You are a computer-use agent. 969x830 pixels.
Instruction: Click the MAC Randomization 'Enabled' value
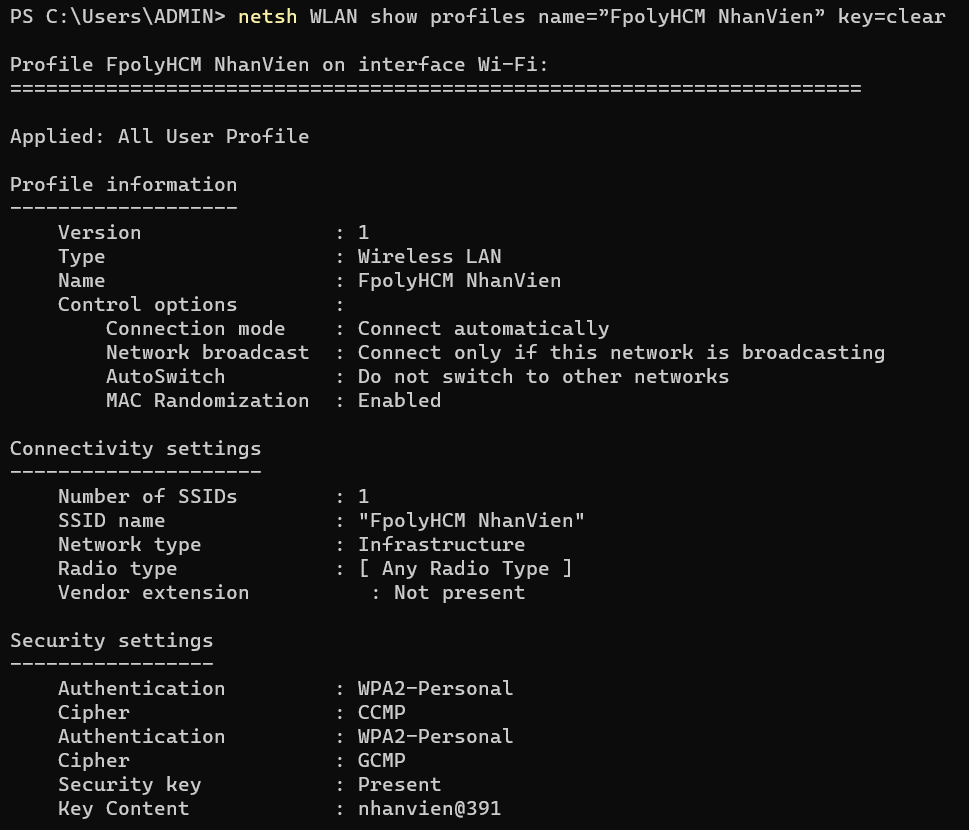click(399, 401)
